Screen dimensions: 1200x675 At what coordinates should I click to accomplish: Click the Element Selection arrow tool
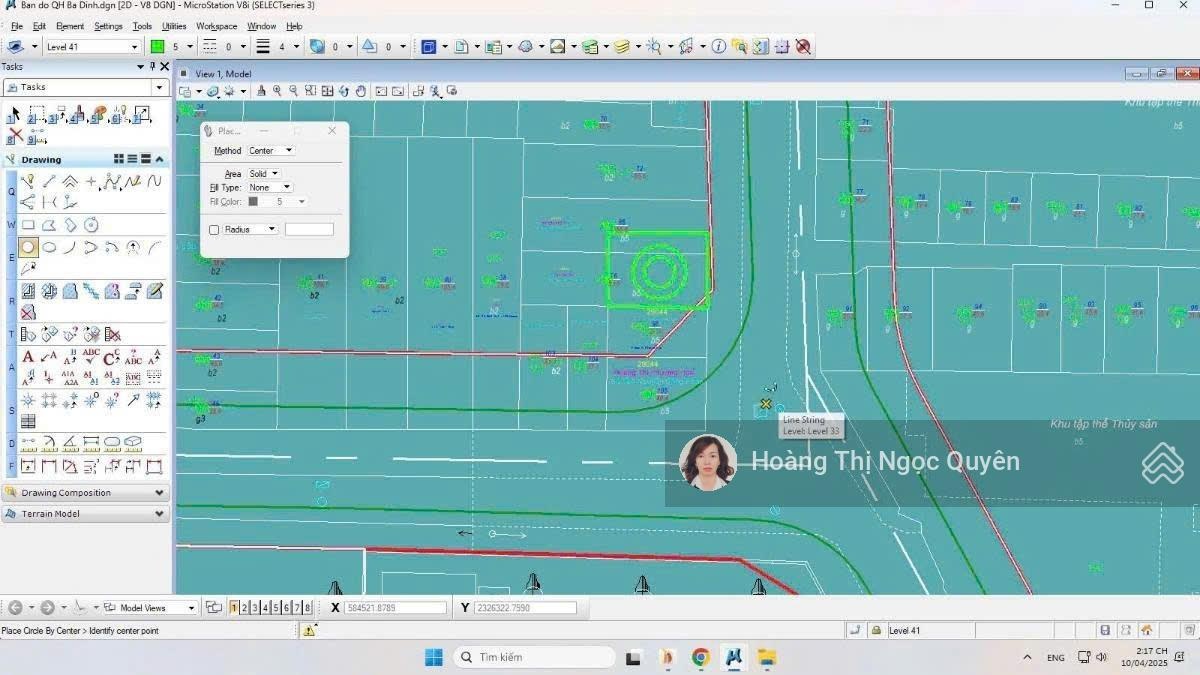(14, 115)
